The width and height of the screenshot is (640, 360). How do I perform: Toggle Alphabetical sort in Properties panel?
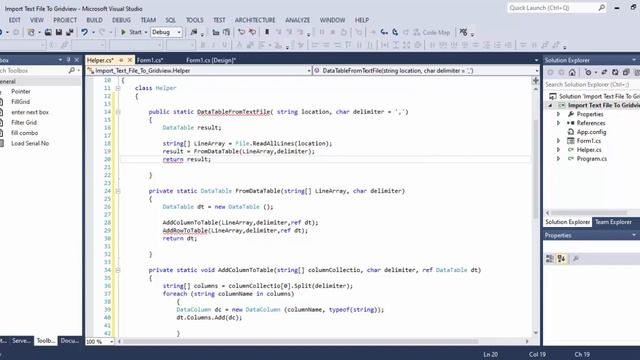click(x=561, y=258)
